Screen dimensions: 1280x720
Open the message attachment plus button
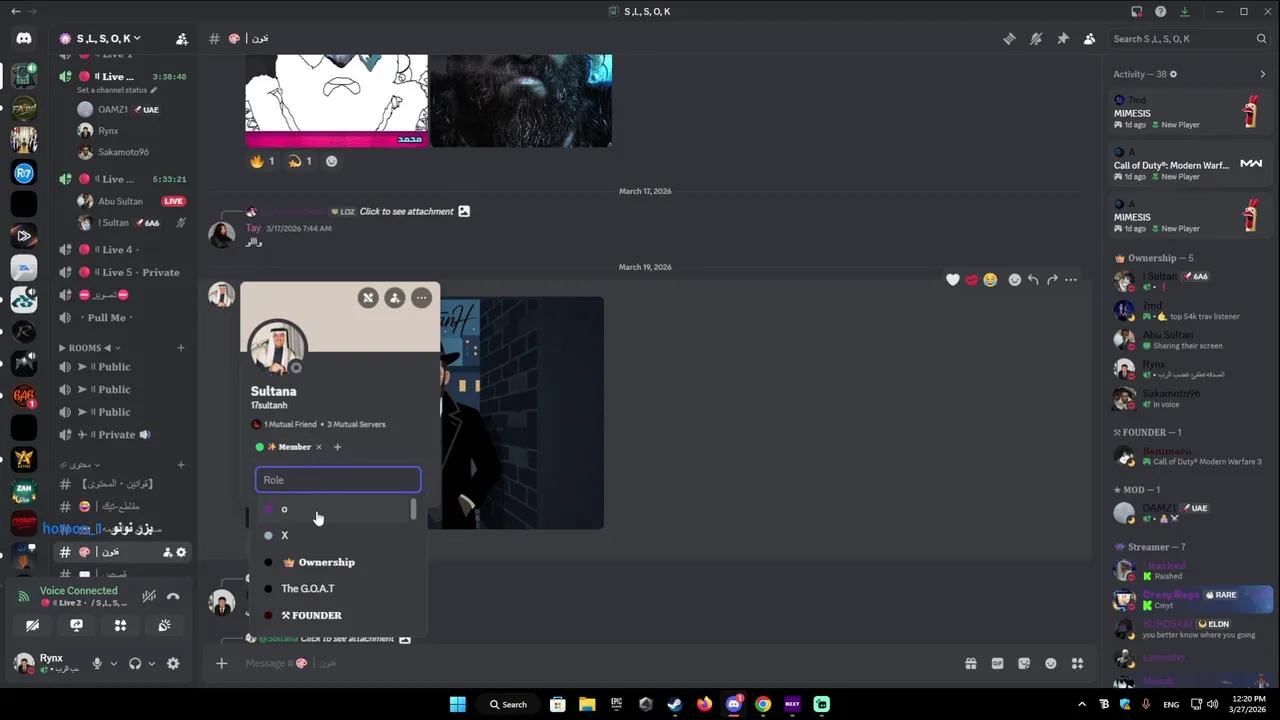click(x=222, y=663)
